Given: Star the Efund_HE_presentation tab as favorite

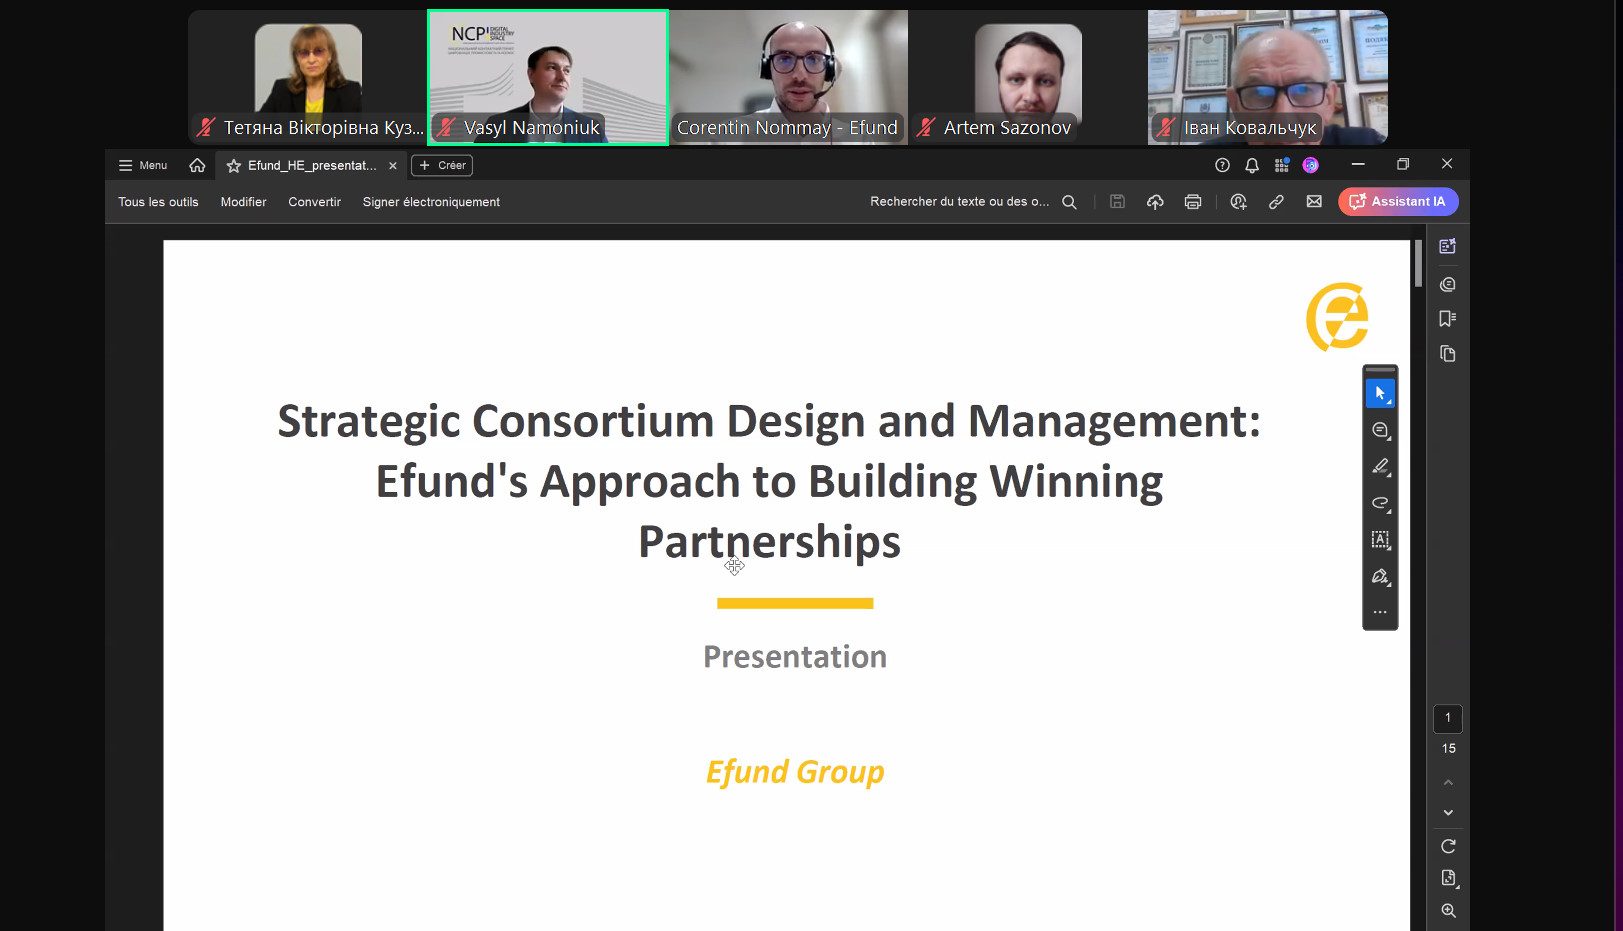Looking at the screenshot, I should (x=234, y=166).
